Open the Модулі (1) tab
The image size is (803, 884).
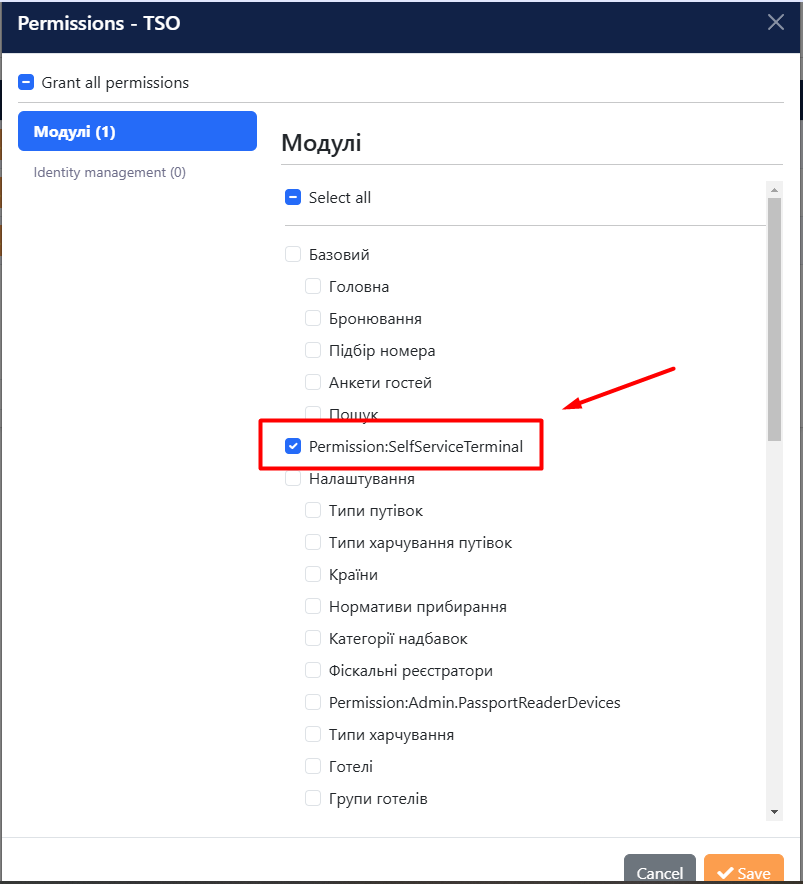[x=137, y=132]
